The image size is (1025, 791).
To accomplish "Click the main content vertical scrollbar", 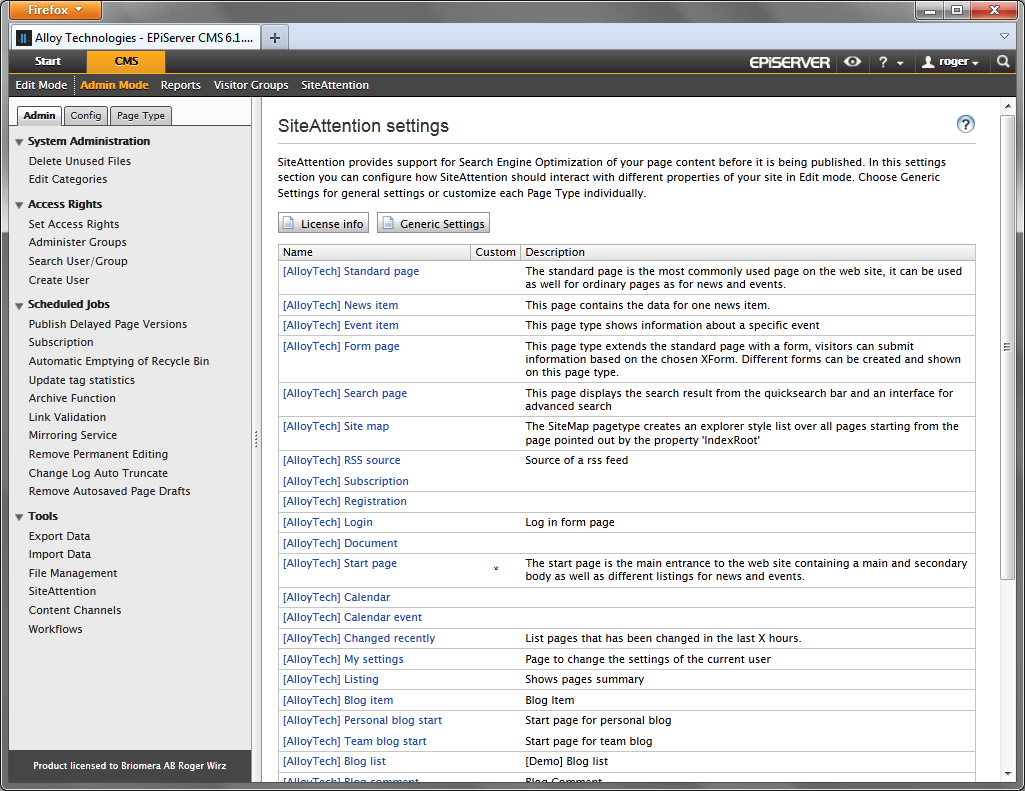I will [x=1008, y=345].
